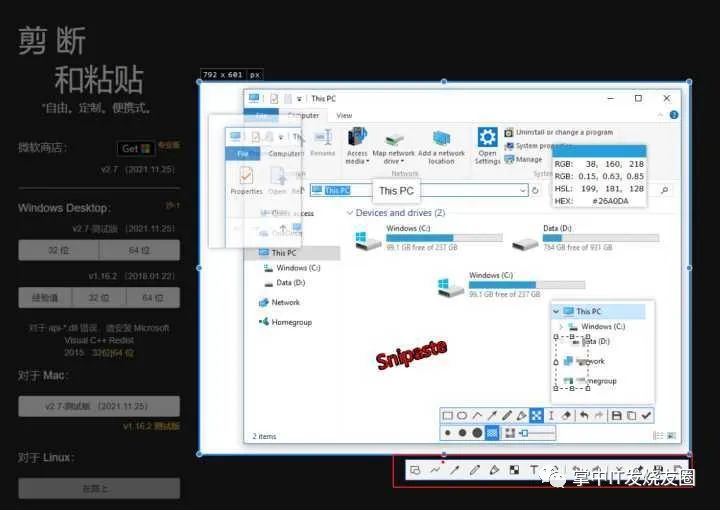Choose the medium brush size dot

click(462, 433)
